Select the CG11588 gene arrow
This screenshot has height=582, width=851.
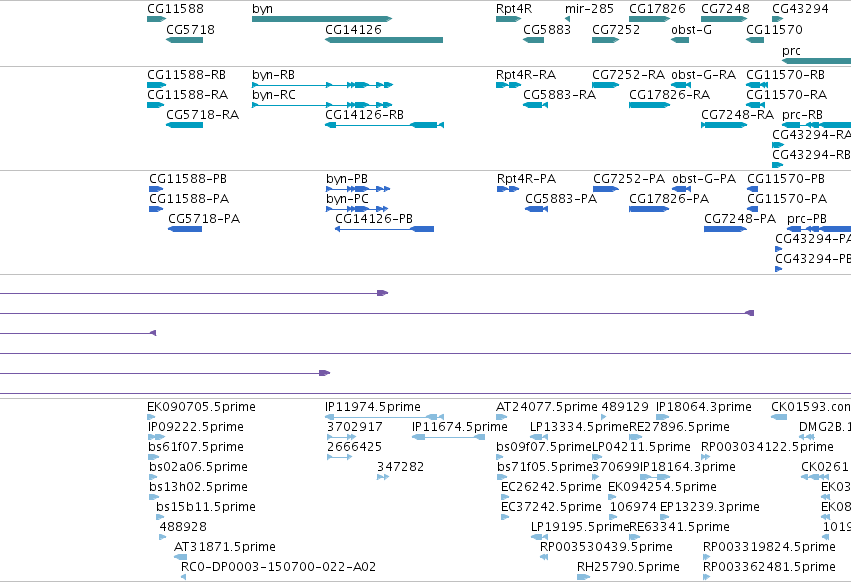click(x=156, y=19)
